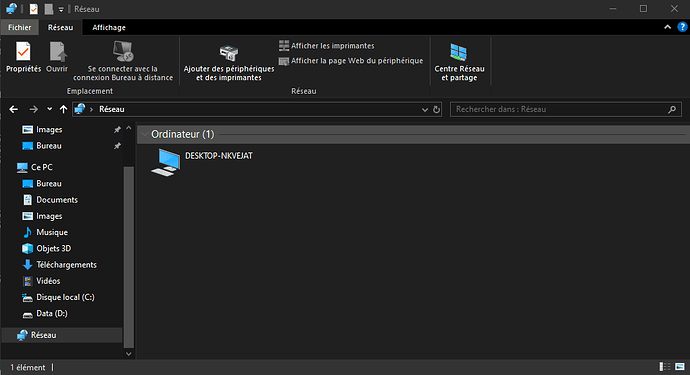Connect with Bureau à distance

123,61
